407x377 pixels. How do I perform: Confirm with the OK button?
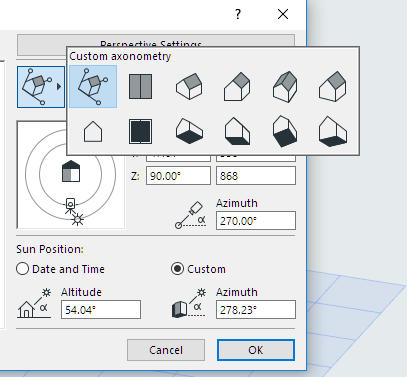point(256,350)
